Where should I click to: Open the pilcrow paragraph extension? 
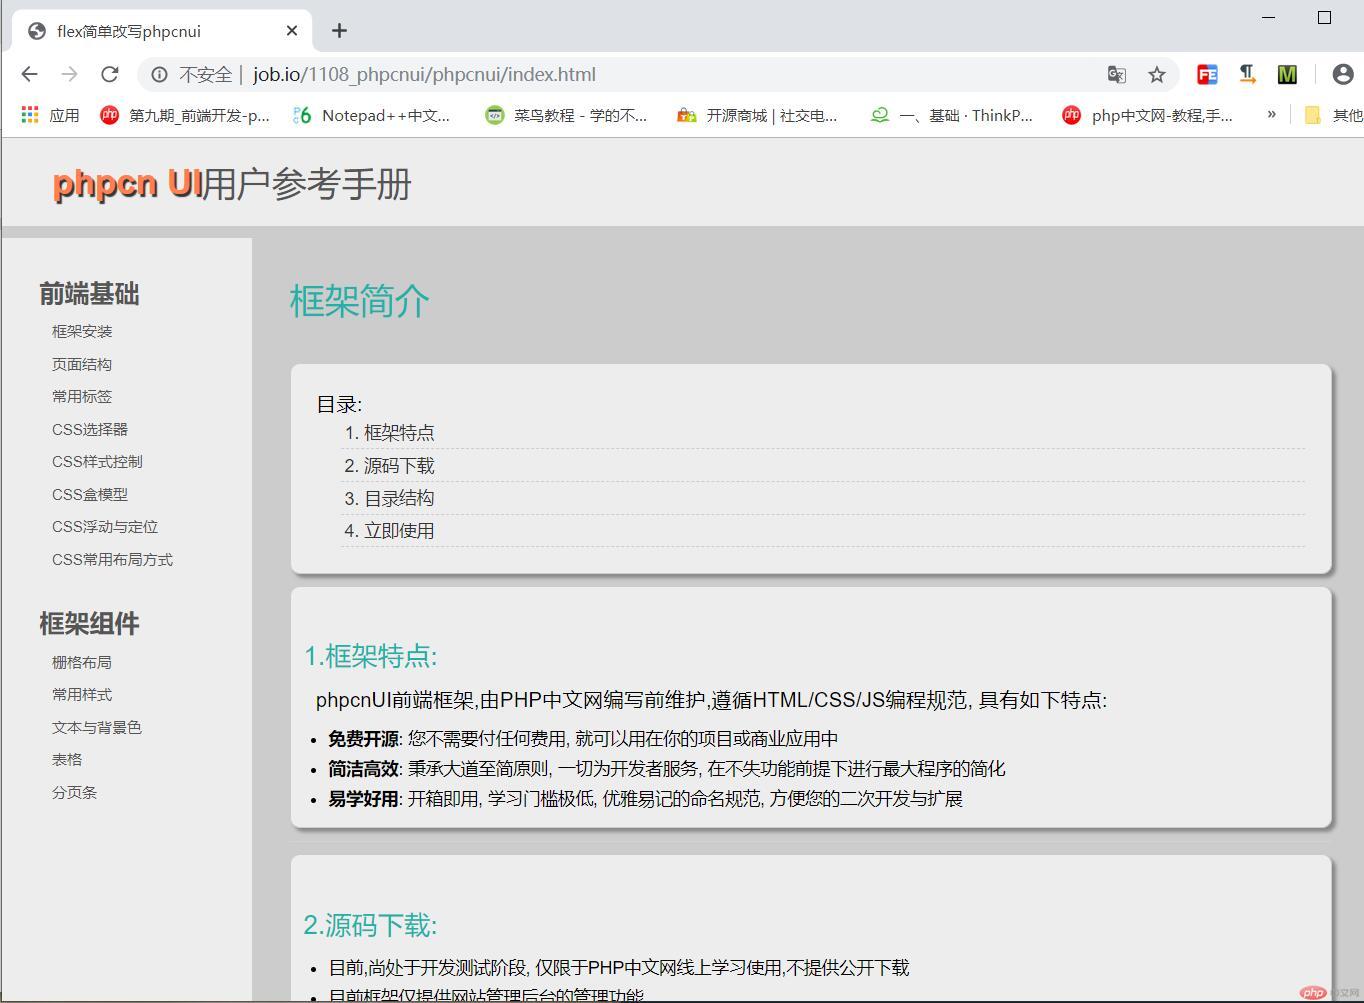(x=1247, y=74)
